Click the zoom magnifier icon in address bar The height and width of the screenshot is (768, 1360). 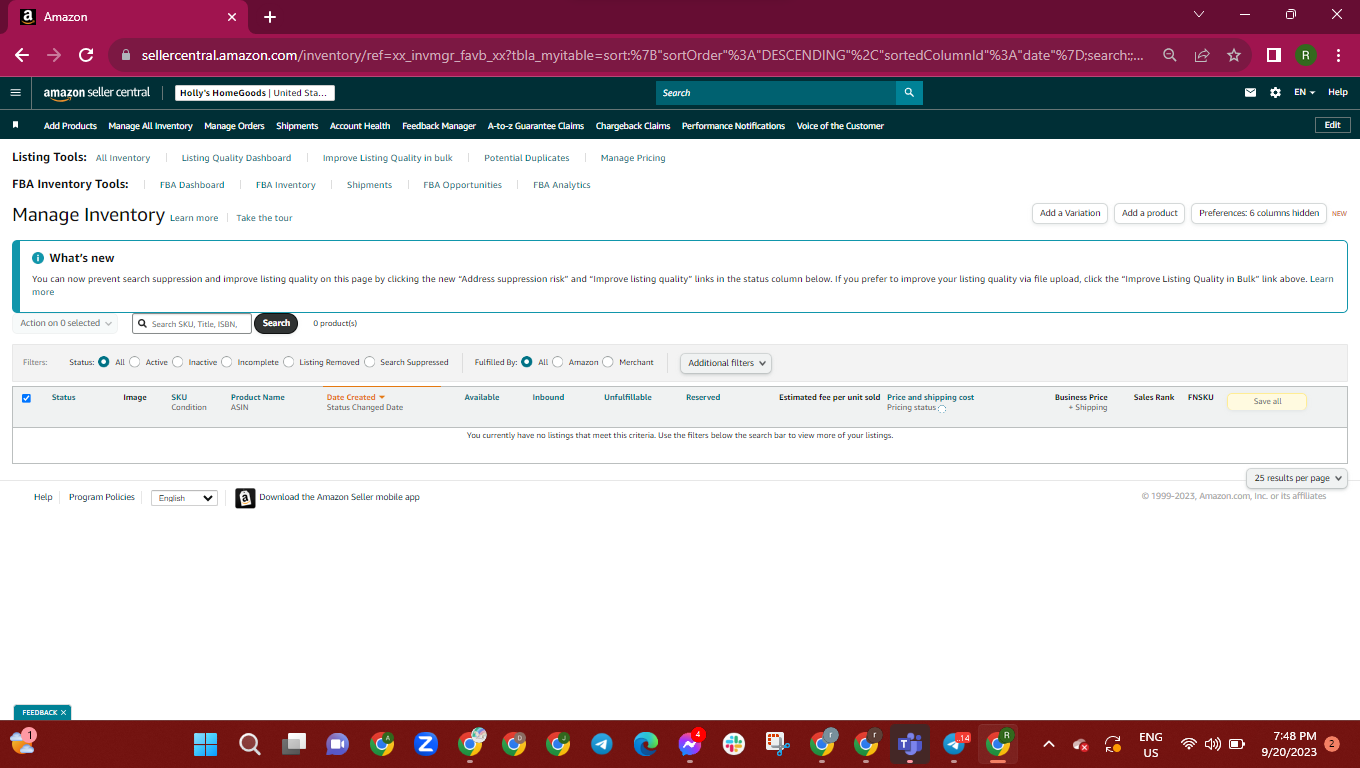click(x=1169, y=55)
